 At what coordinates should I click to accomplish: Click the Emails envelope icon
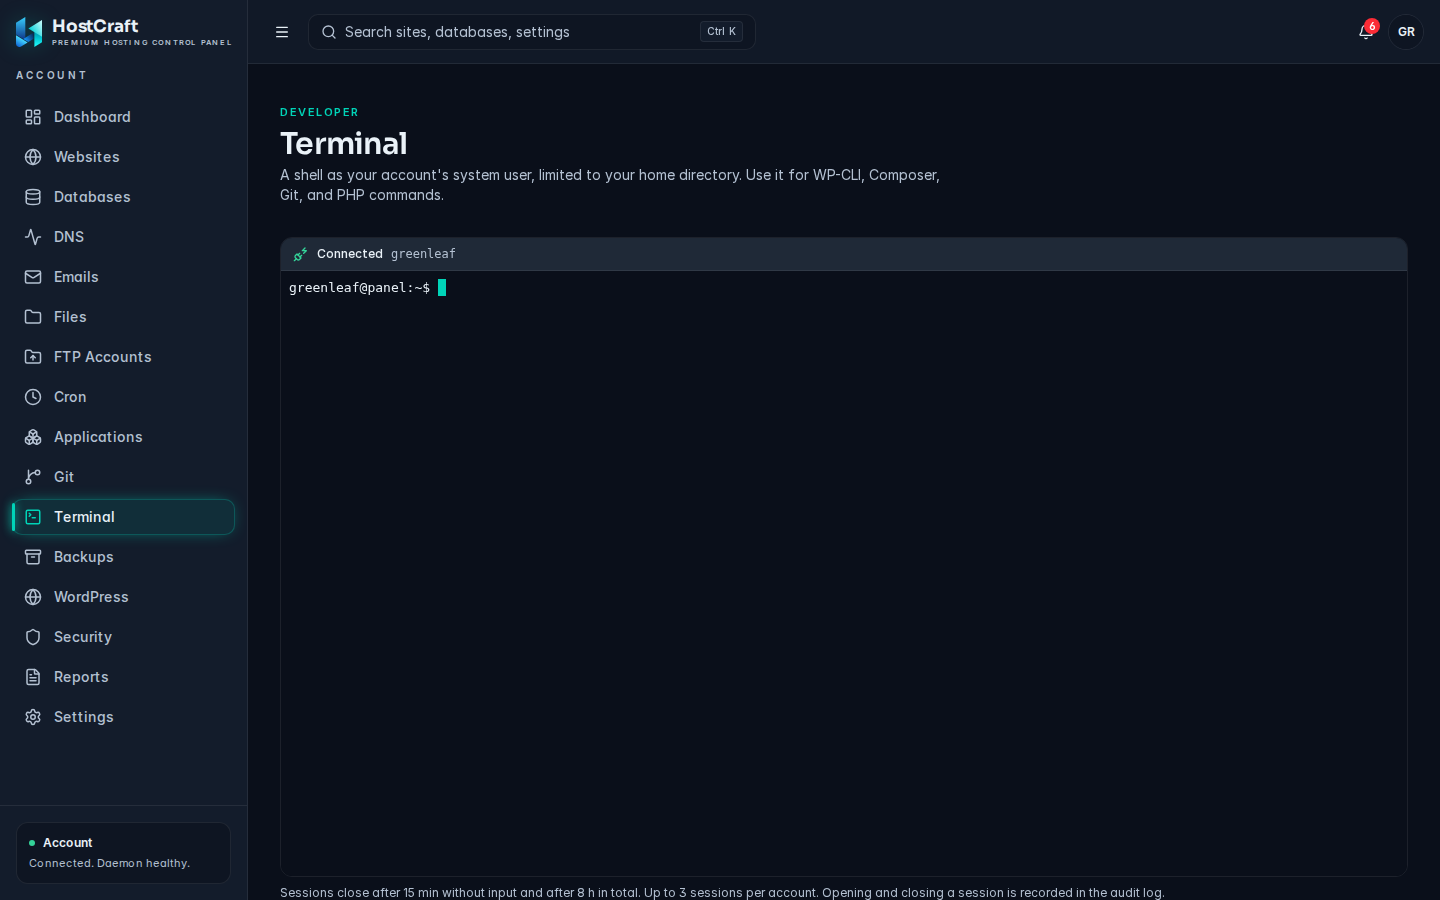33,277
